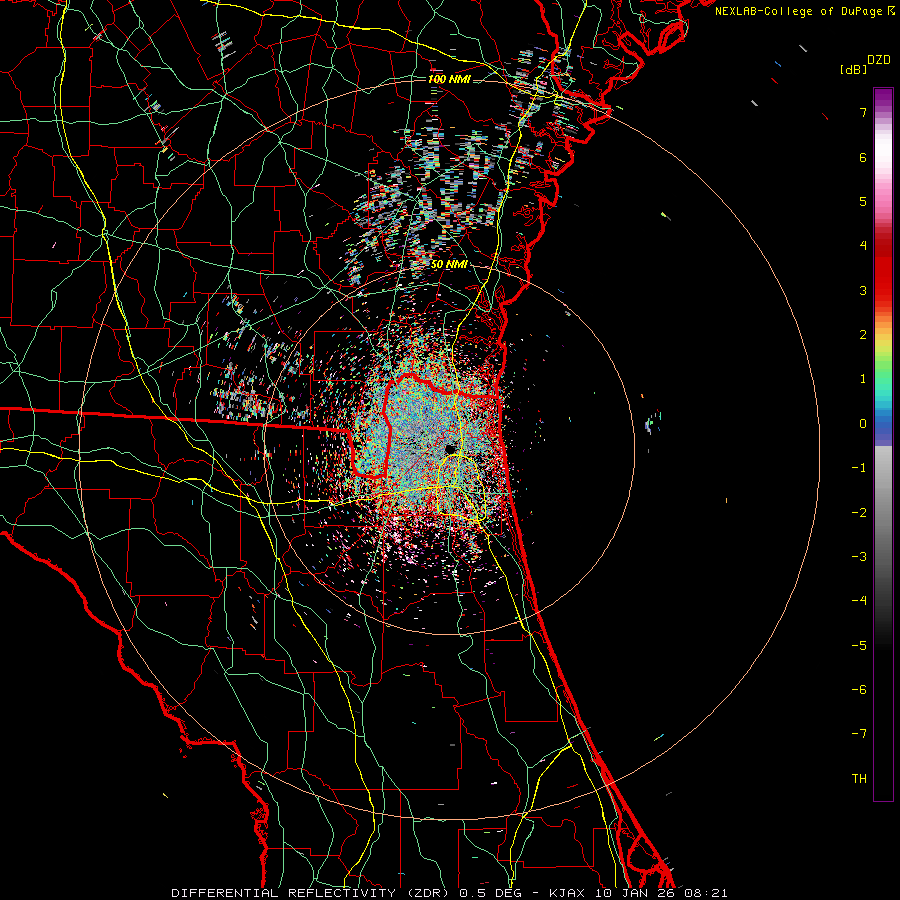Click the -3 value on the color scale
This screenshot has height=900, width=900.
tap(859, 557)
